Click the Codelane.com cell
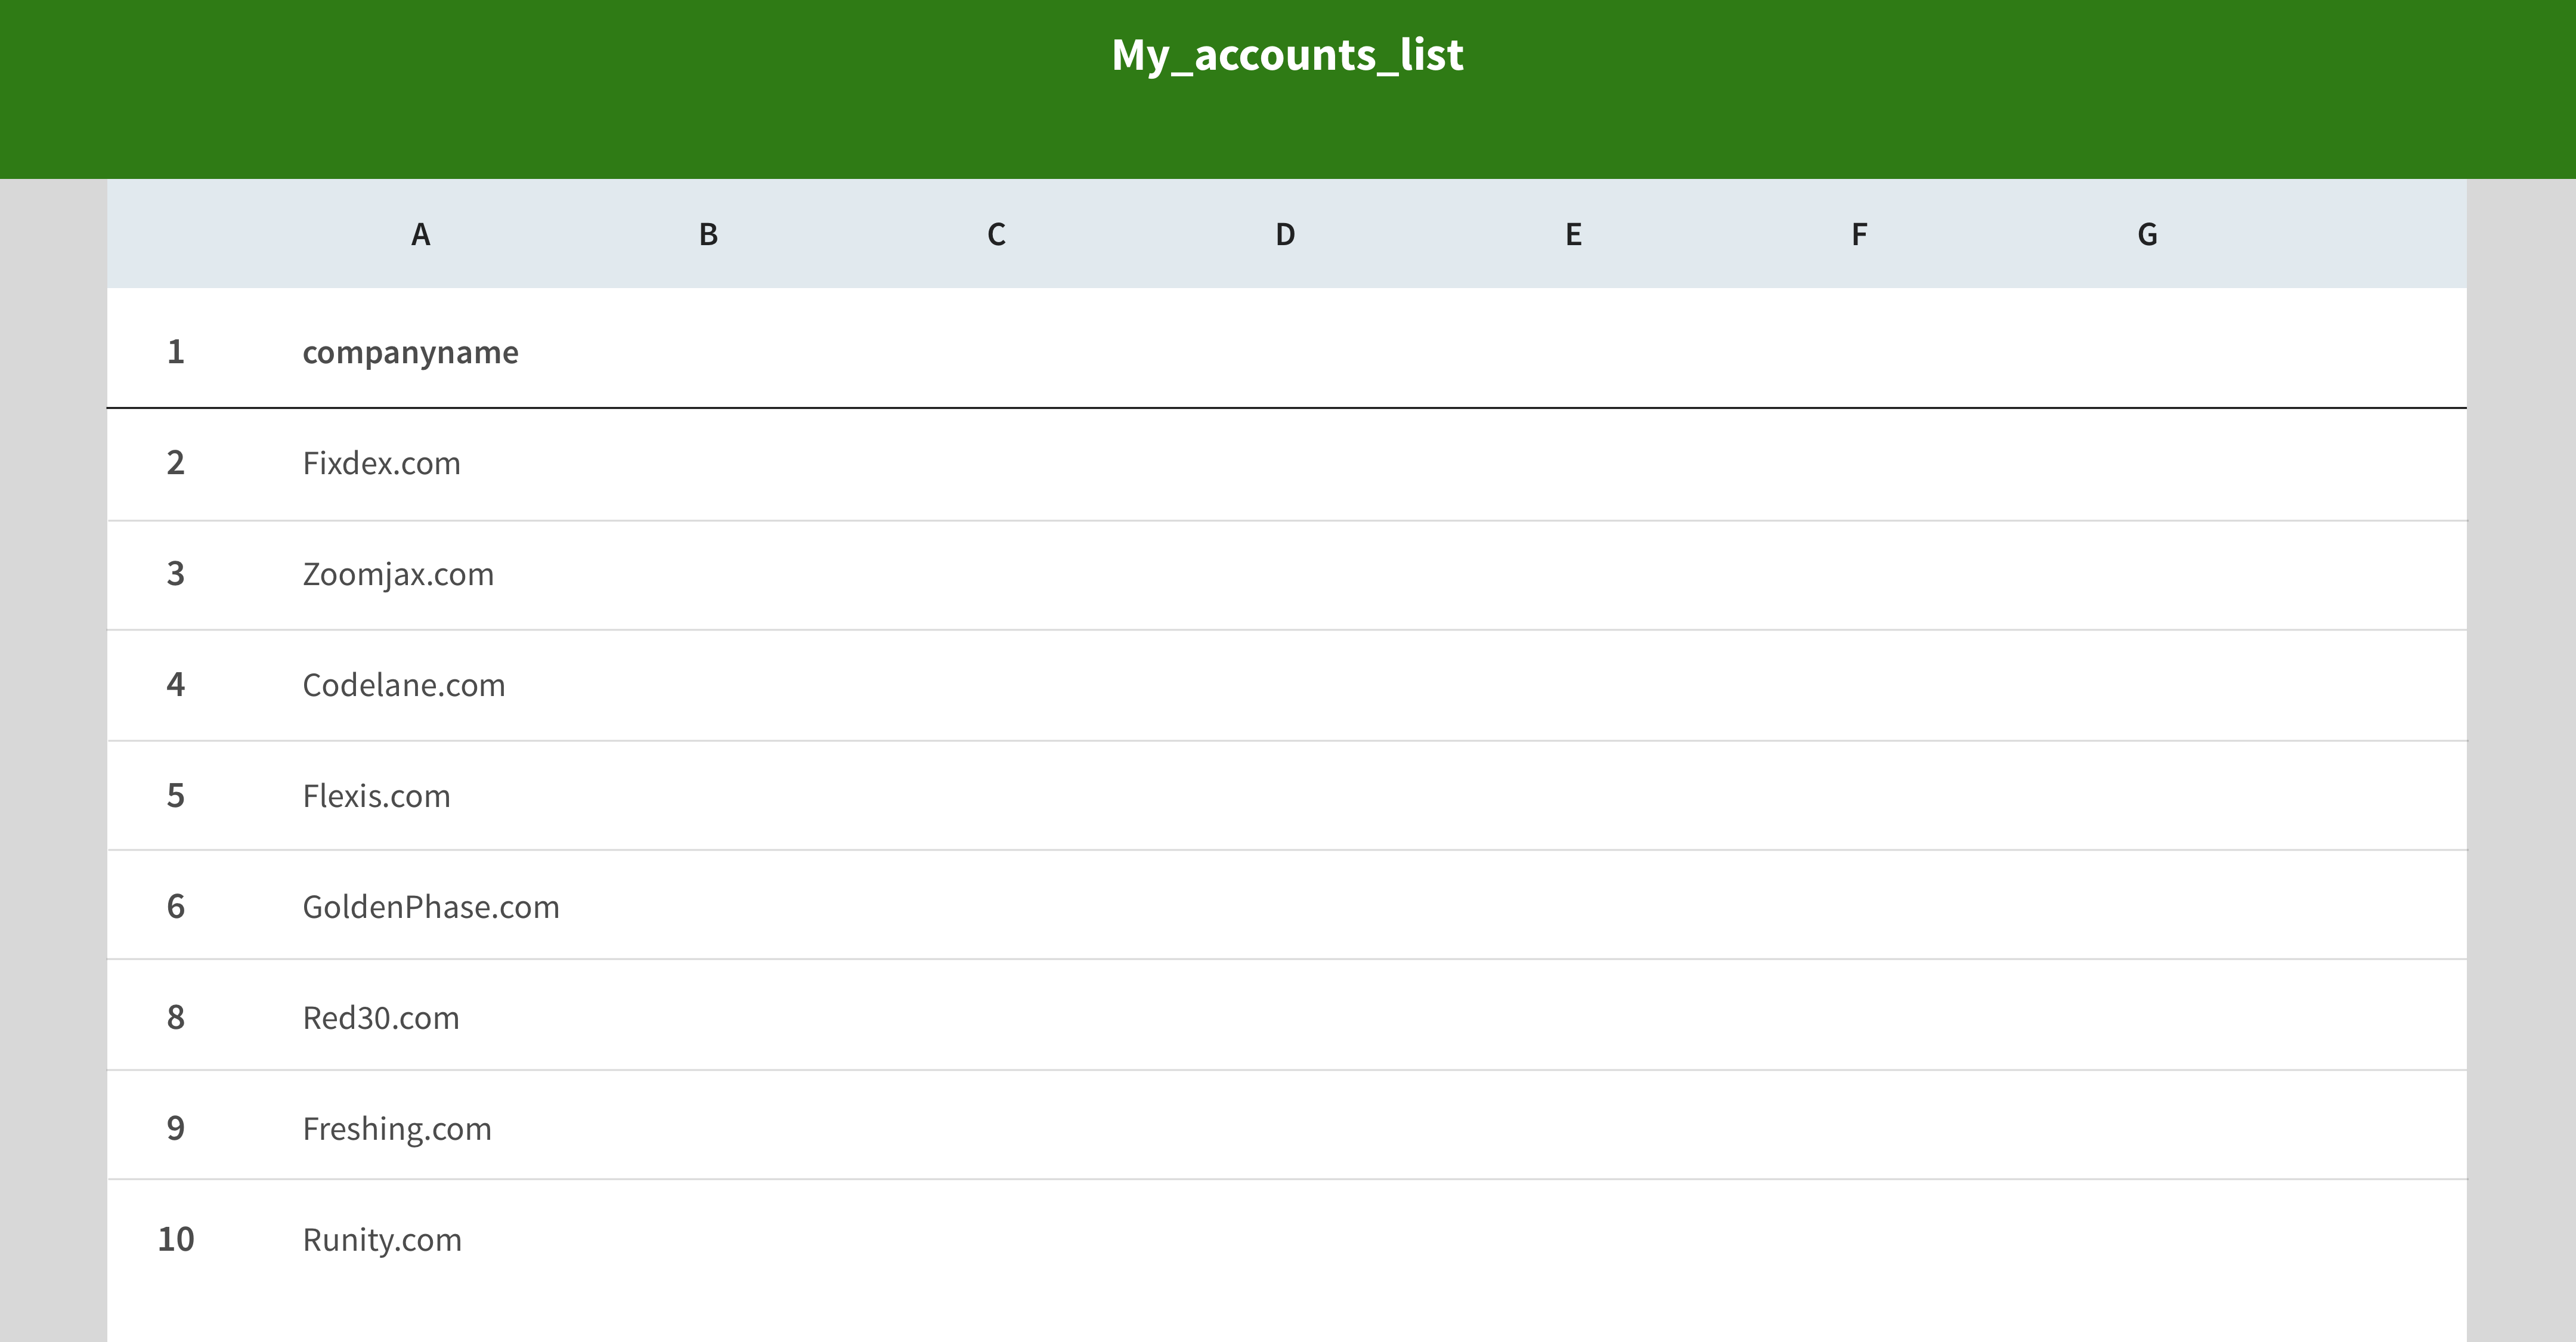The height and width of the screenshot is (1342, 2576). 403,685
